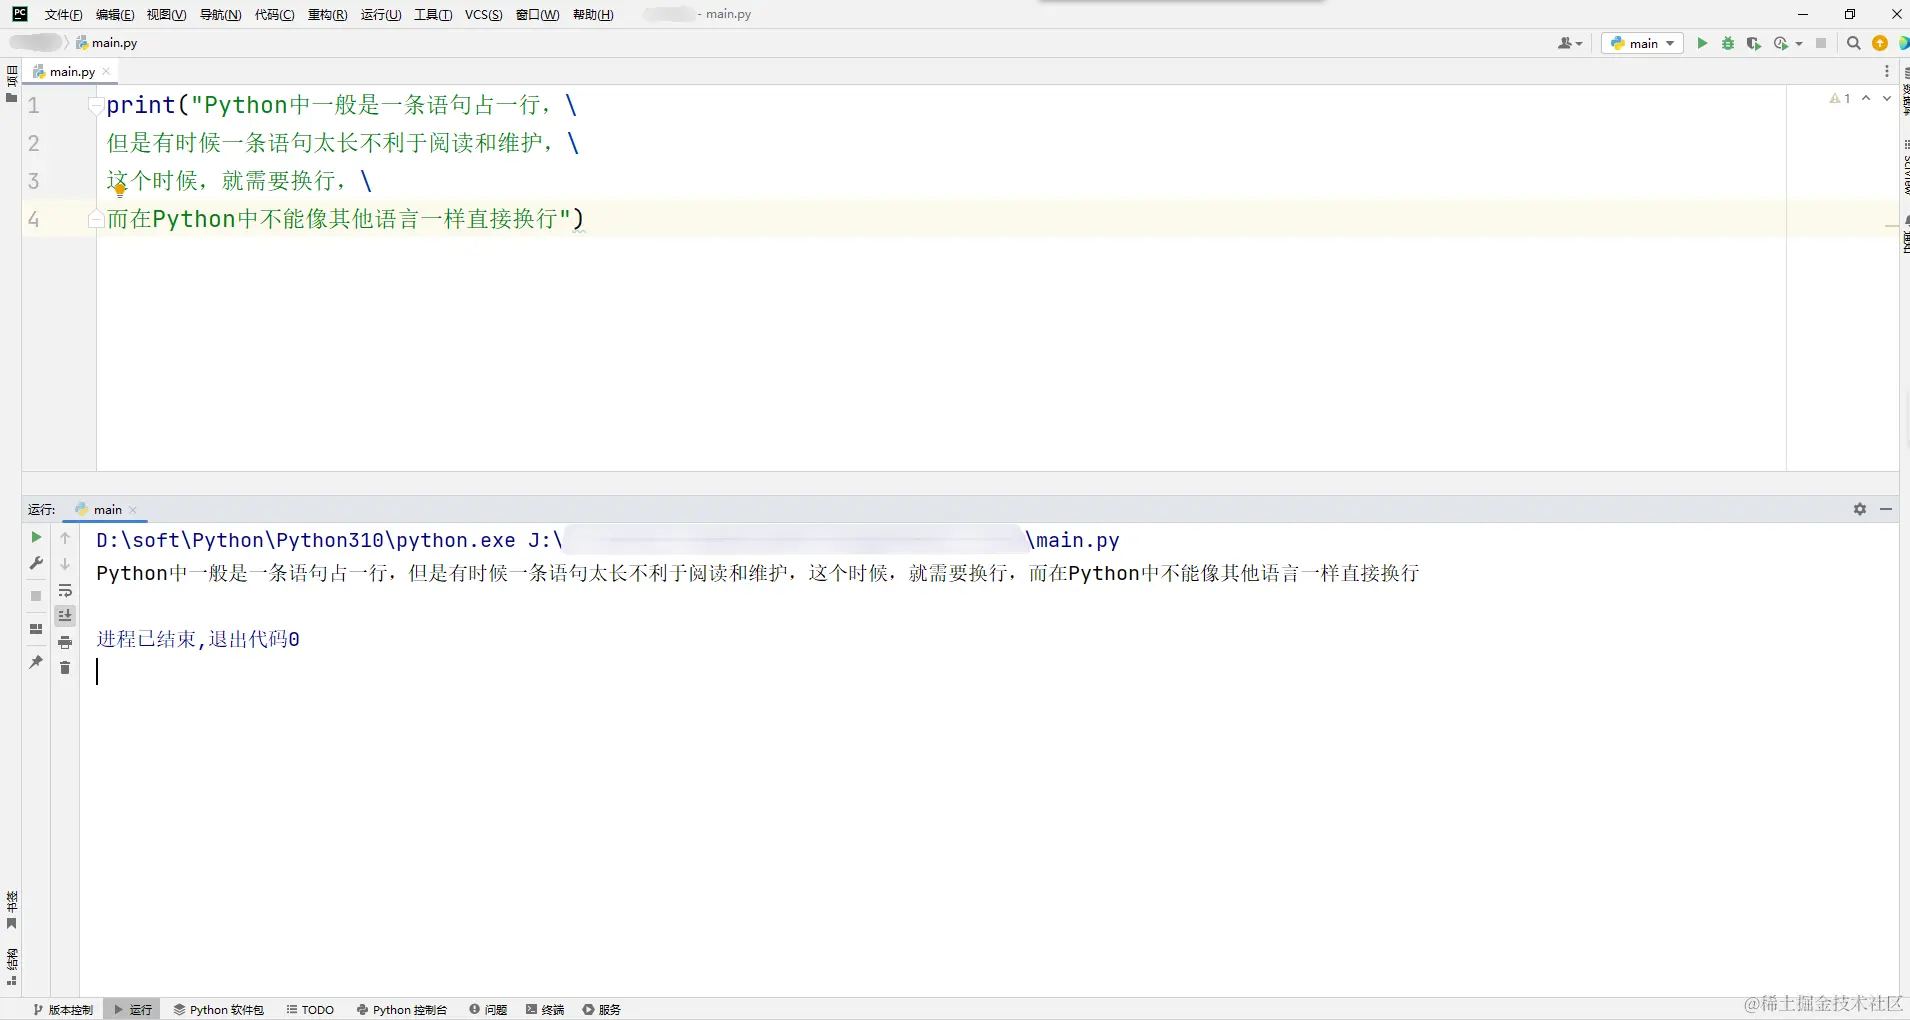Click the profiler run icon in toolbar
The width and height of the screenshot is (1910, 1020).
click(1780, 43)
